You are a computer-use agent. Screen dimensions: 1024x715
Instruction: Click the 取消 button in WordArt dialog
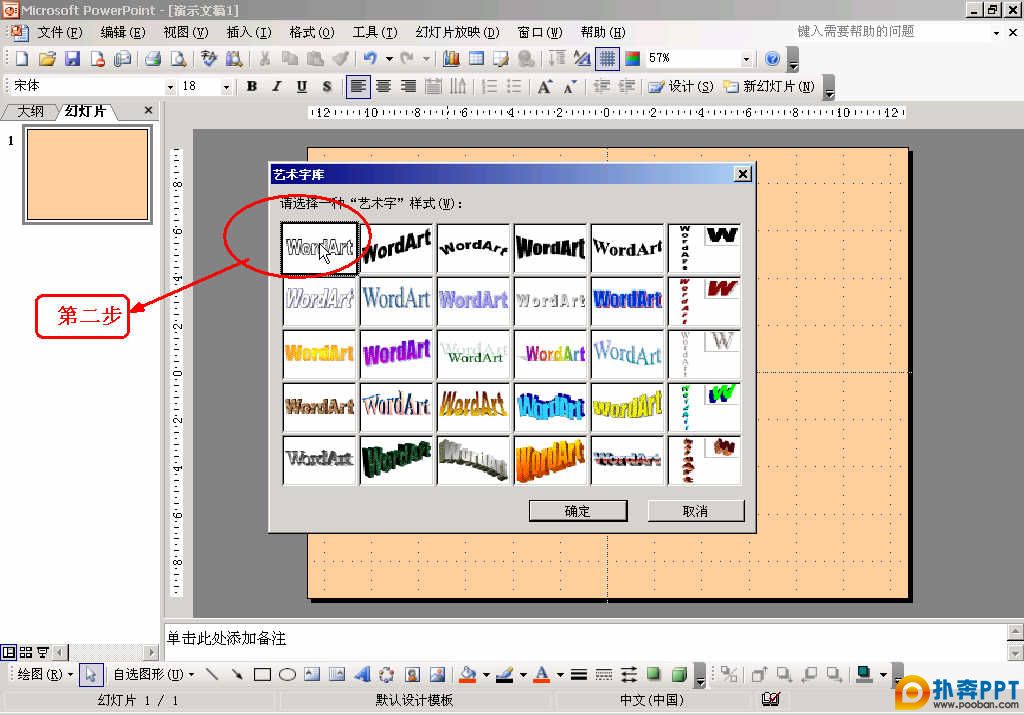pyautogui.click(x=696, y=511)
